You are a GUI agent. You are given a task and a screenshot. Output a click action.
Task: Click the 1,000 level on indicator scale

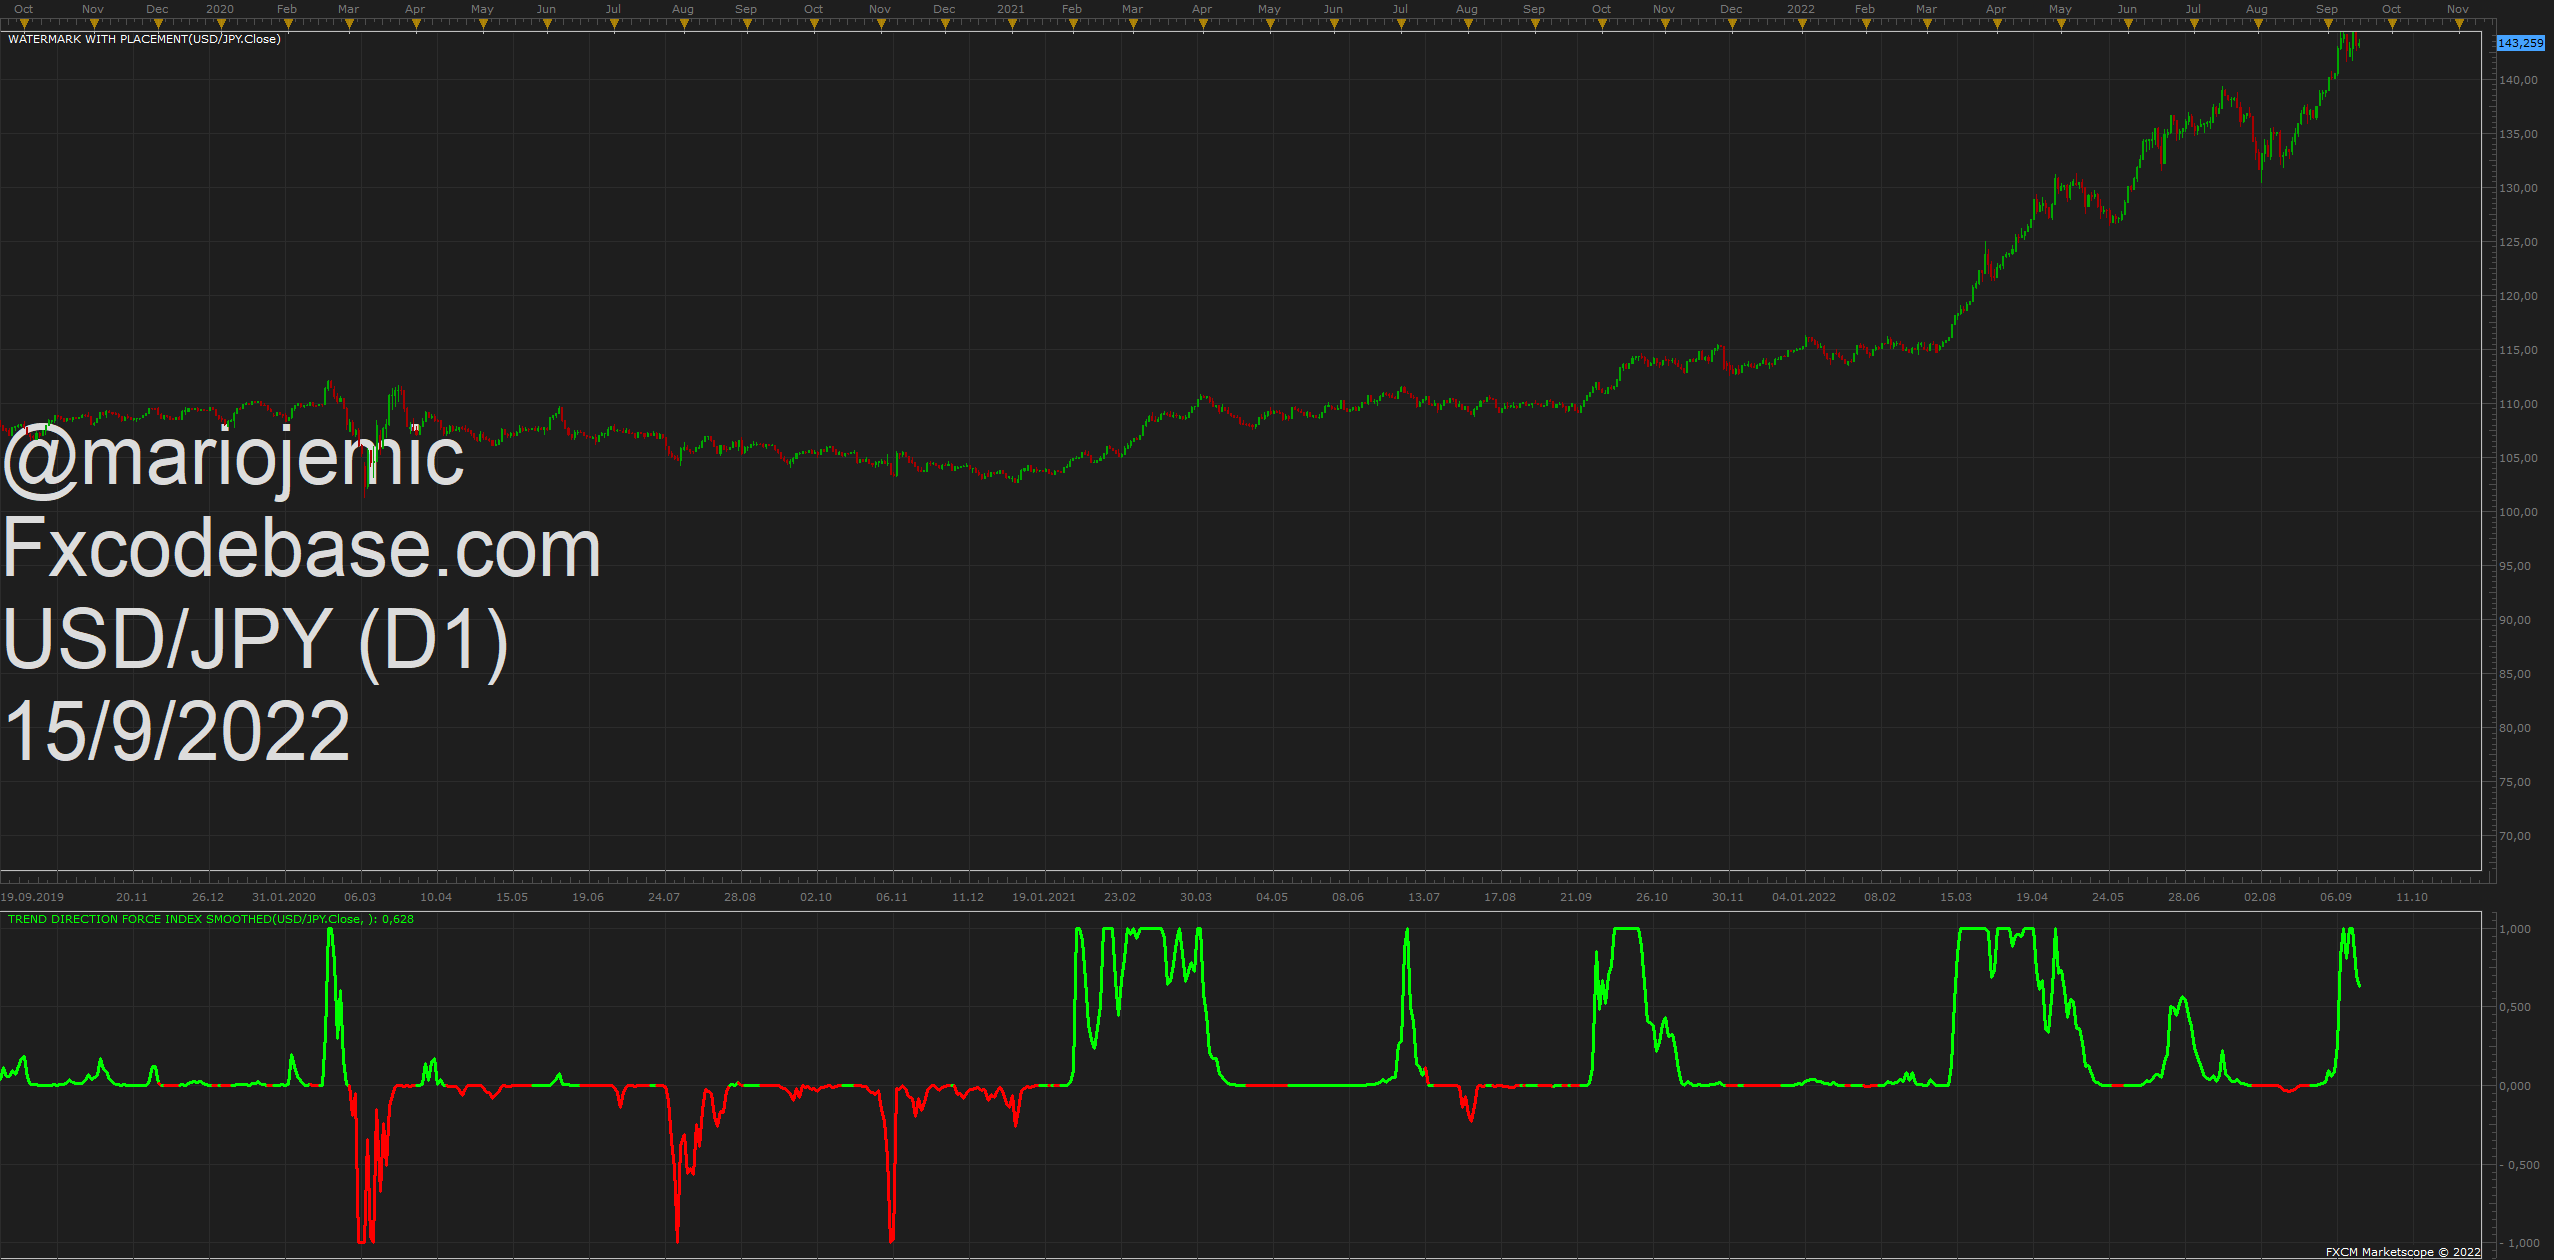[2515, 929]
